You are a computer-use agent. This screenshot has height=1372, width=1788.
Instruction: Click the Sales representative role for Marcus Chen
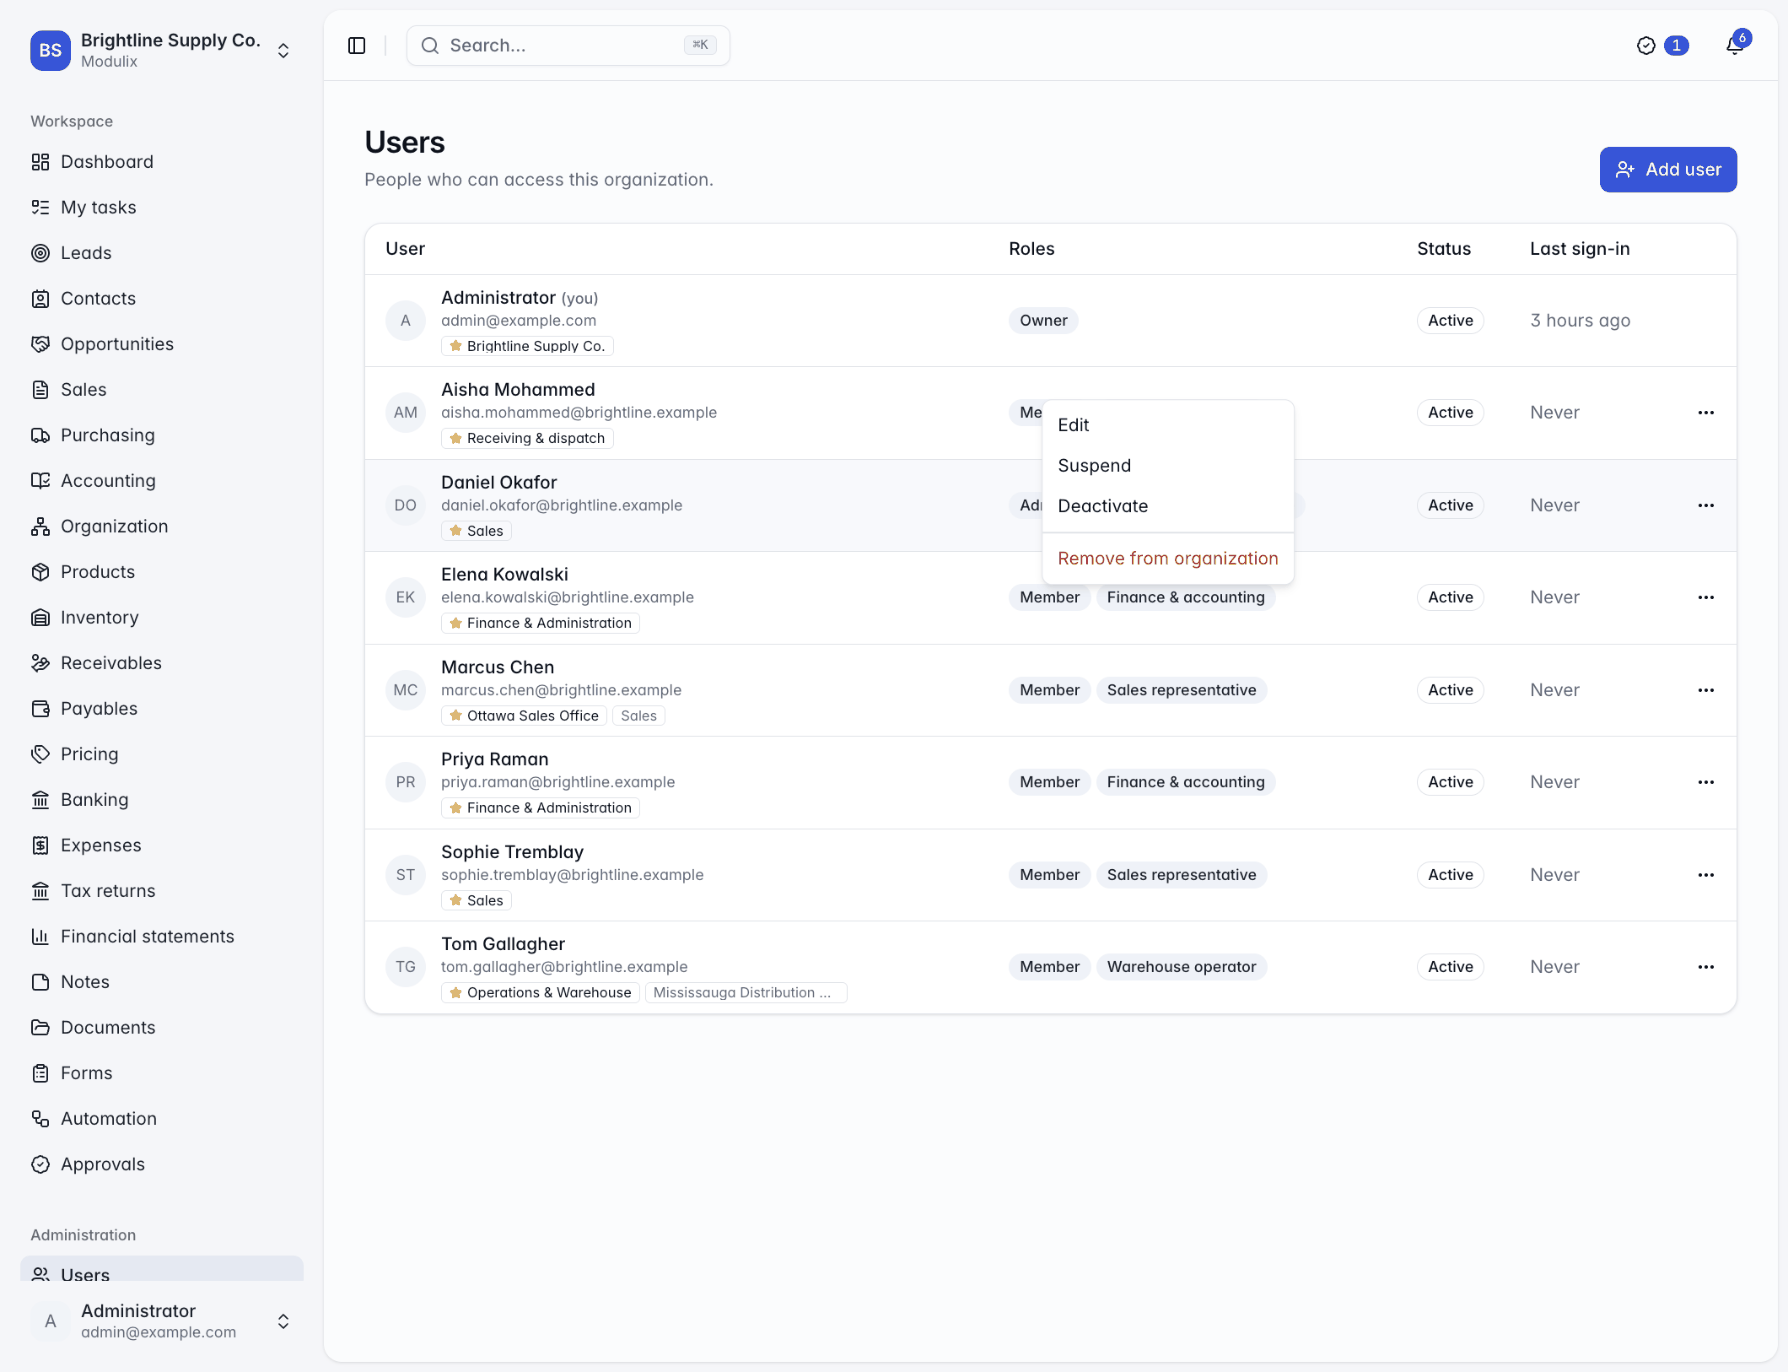(x=1181, y=690)
